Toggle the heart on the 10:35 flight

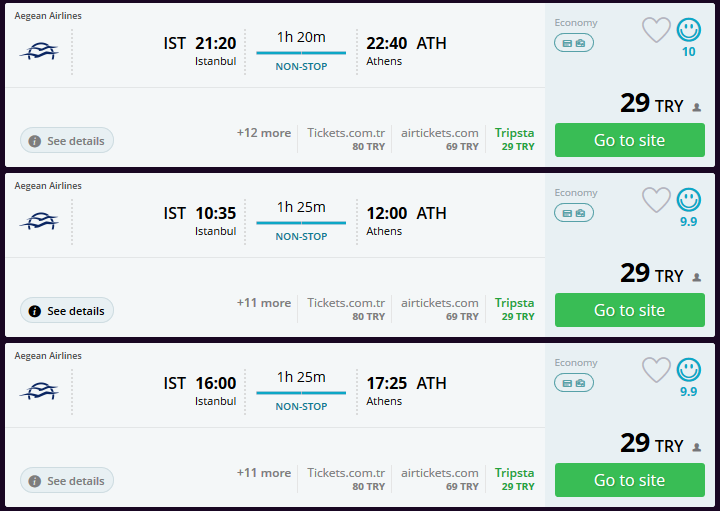(656, 201)
